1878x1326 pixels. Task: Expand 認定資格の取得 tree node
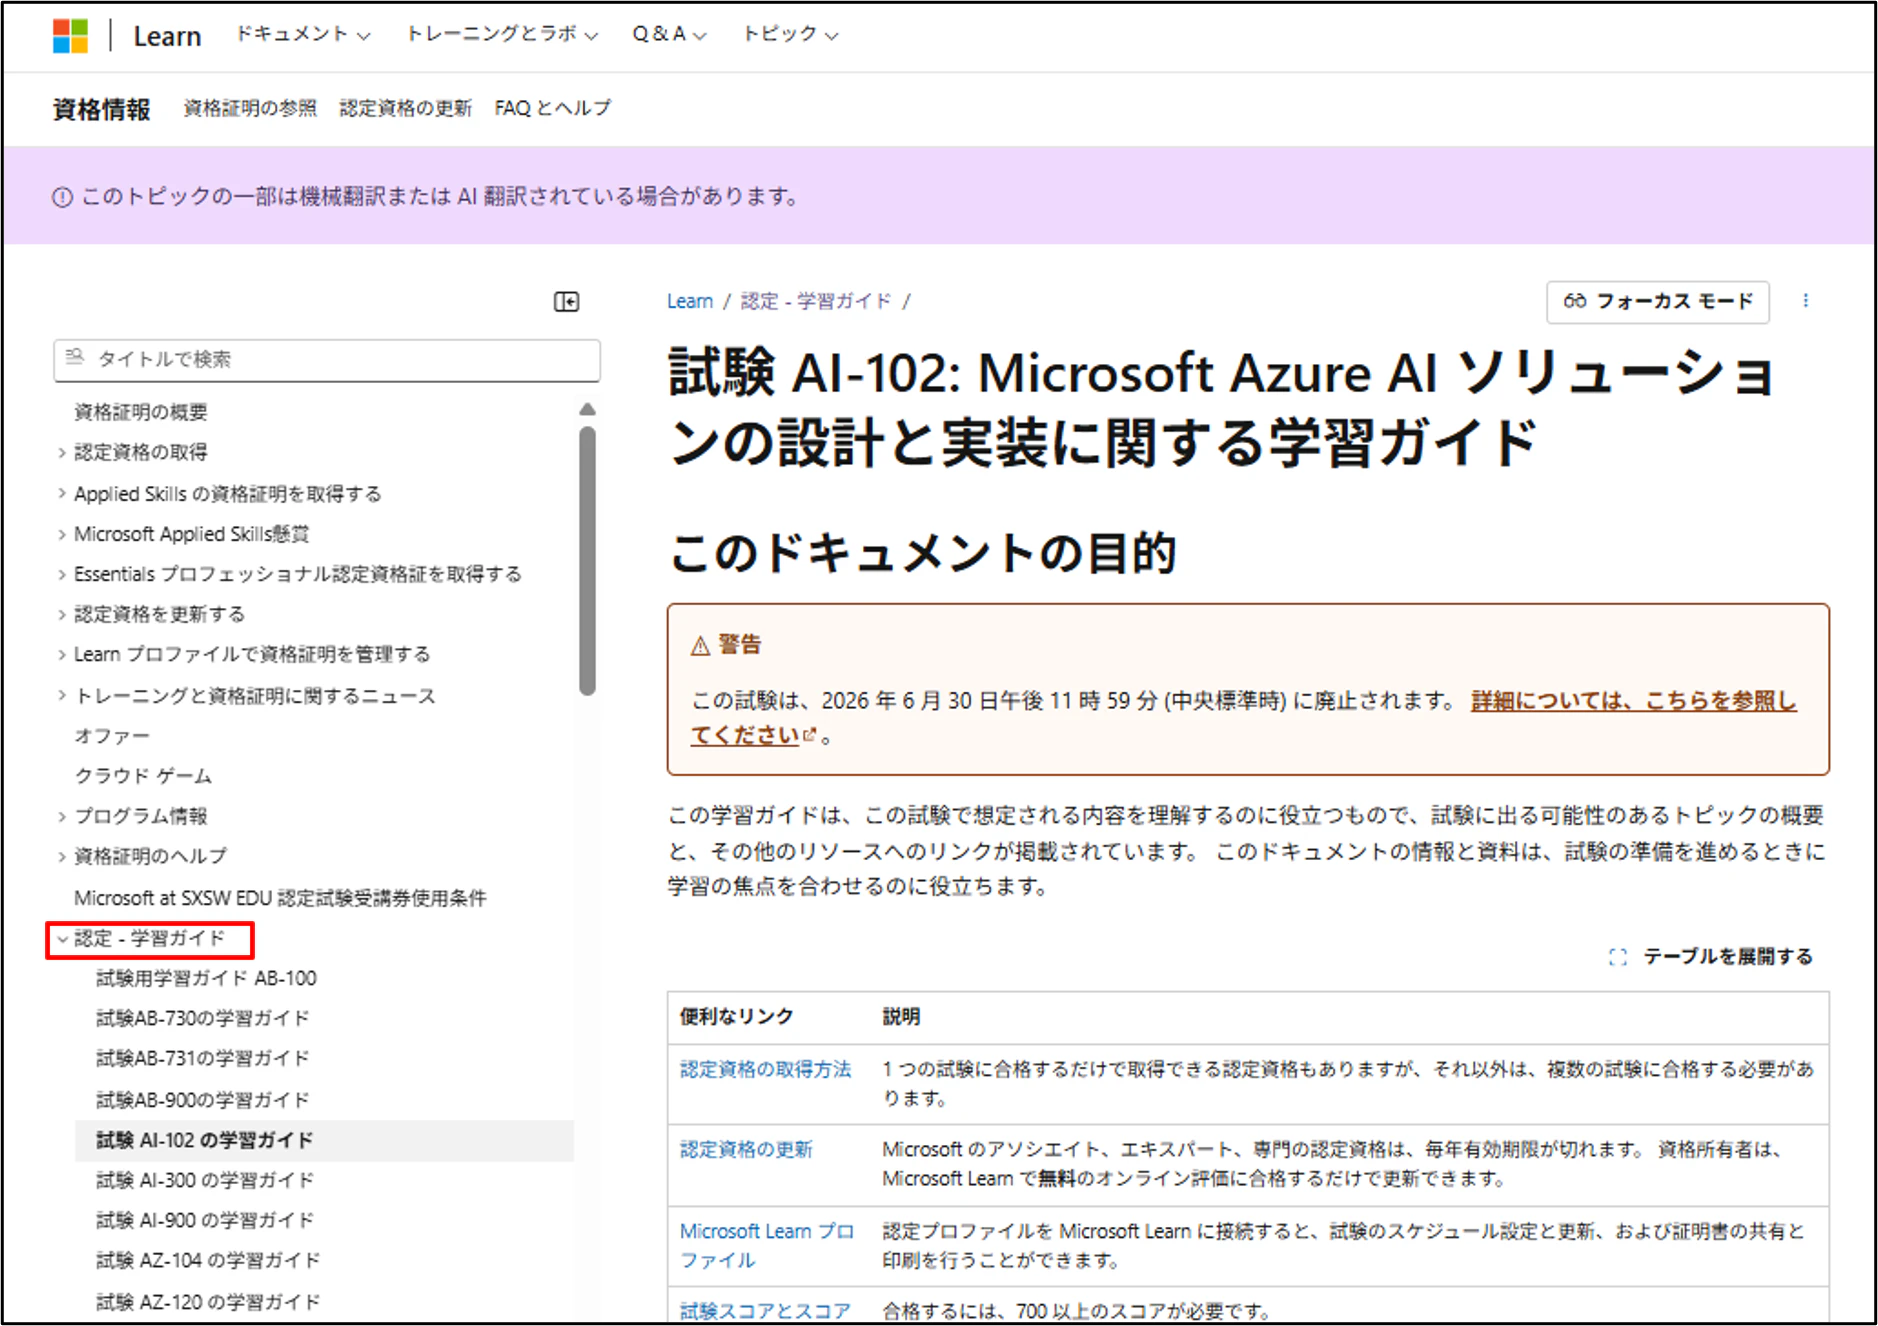coord(62,453)
